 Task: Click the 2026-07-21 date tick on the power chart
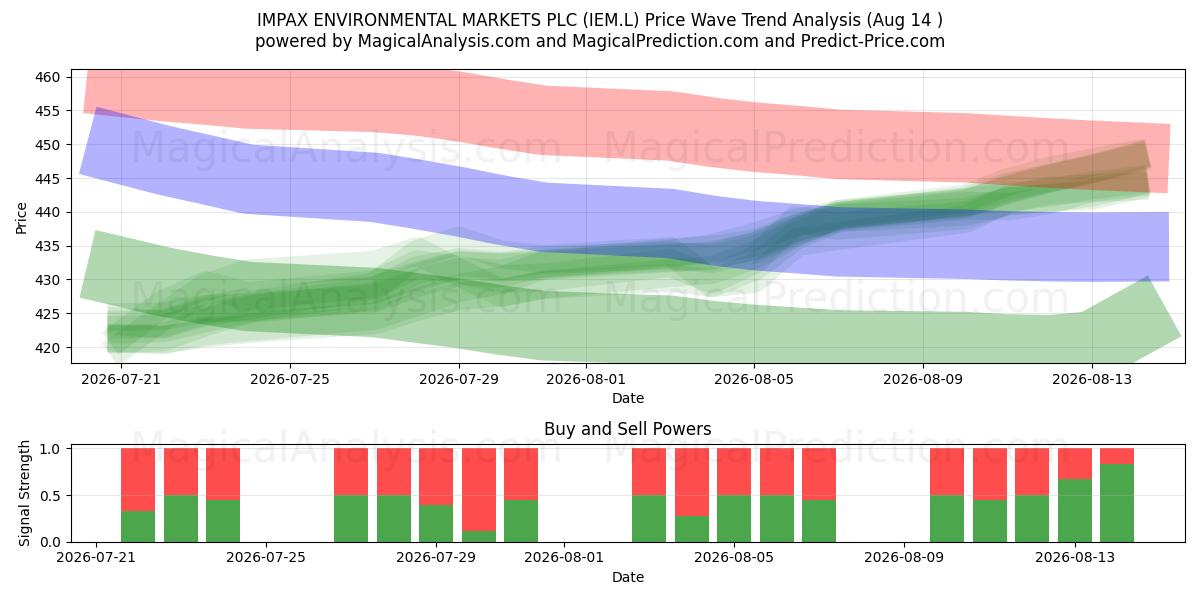click(x=96, y=558)
